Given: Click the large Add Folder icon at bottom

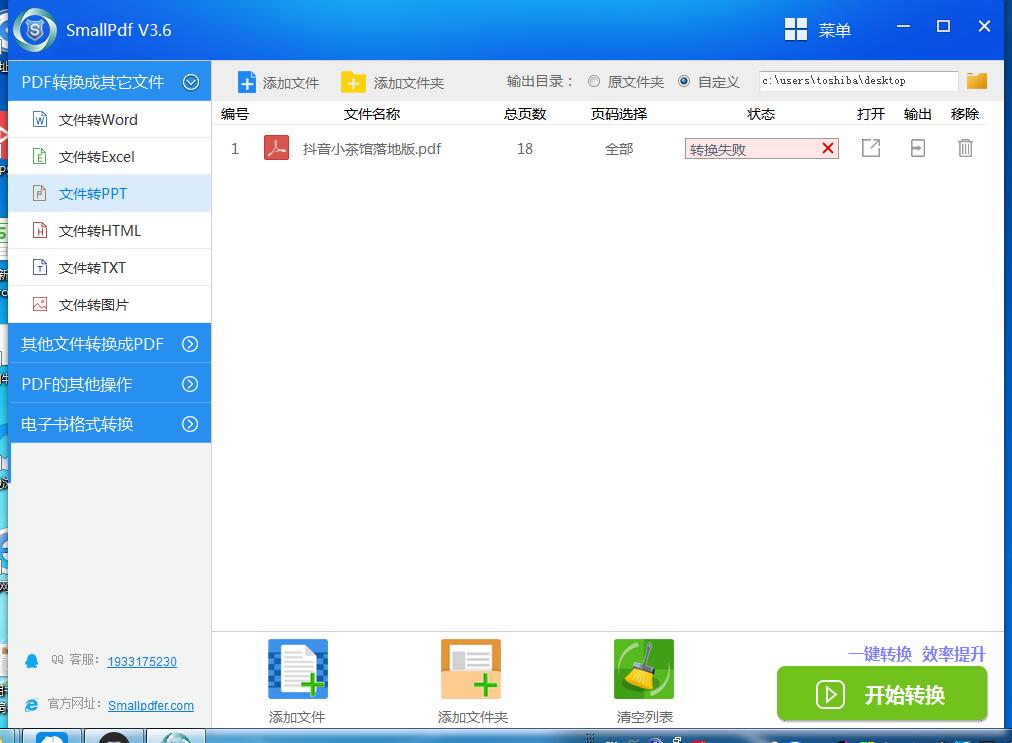Looking at the screenshot, I should [x=471, y=670].
